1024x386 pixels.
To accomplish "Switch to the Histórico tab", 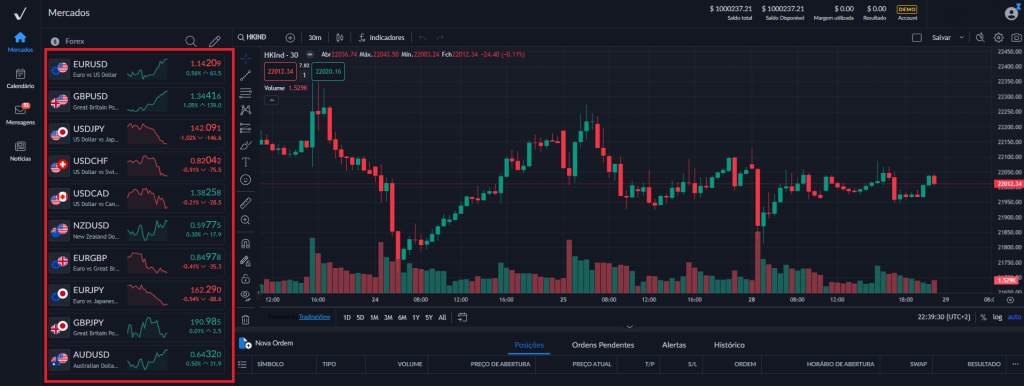I will 729,345.
